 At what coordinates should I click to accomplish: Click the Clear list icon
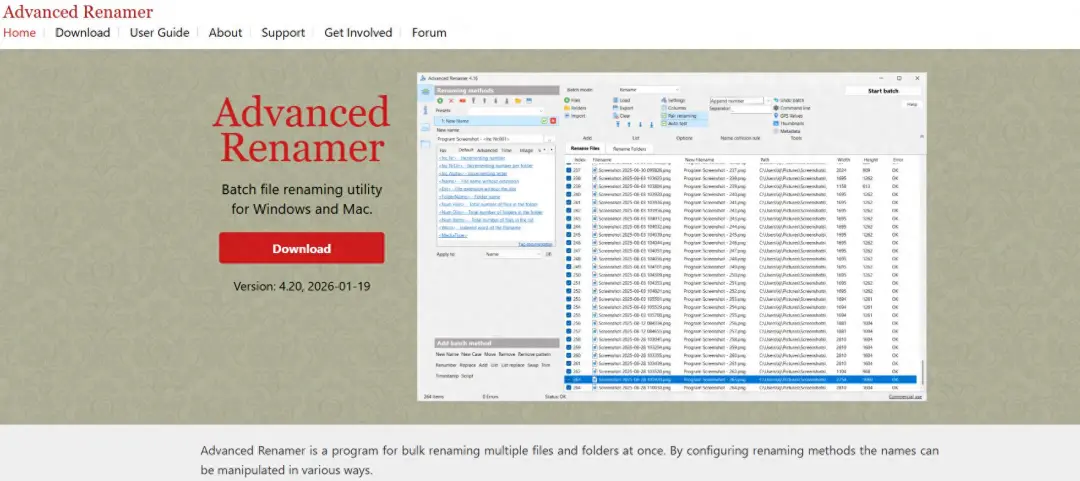pyautogui.click(x=616, y=116)
